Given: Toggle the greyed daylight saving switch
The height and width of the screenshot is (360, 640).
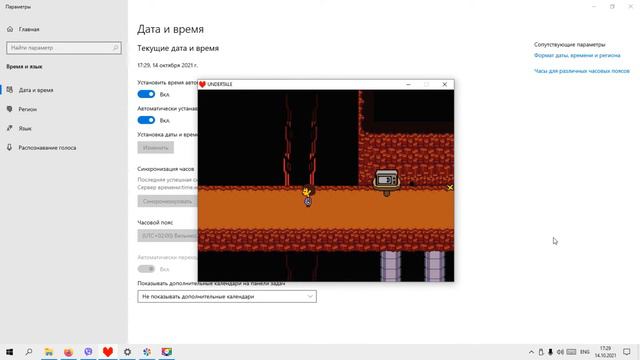Looking at the screenshot, I should (x=146, y=269).
